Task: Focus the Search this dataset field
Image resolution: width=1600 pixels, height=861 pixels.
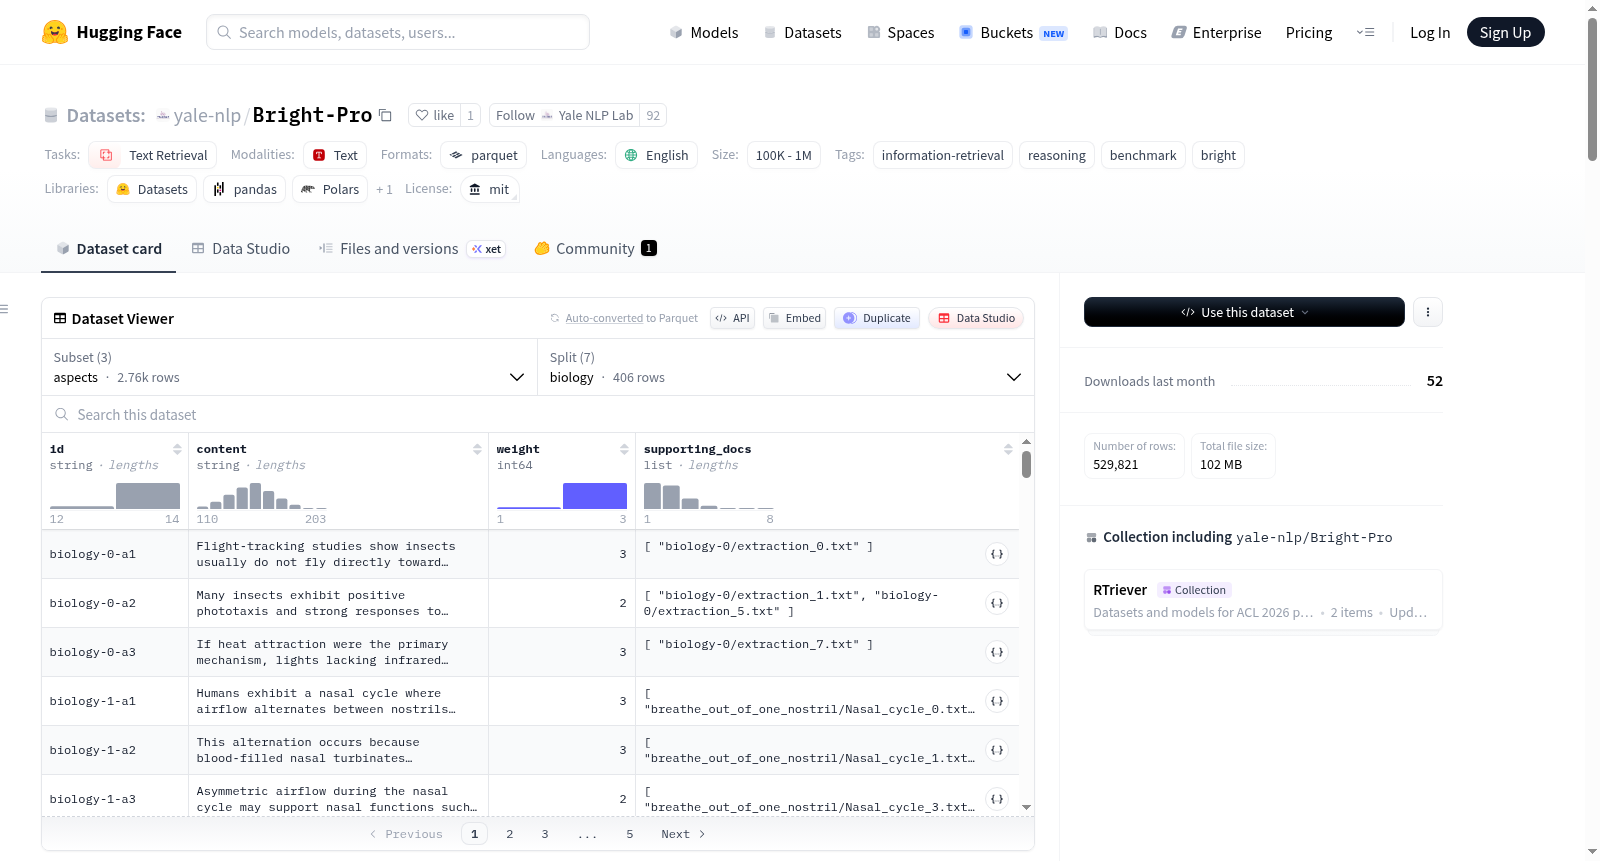Action: click(x=538, y=414)
